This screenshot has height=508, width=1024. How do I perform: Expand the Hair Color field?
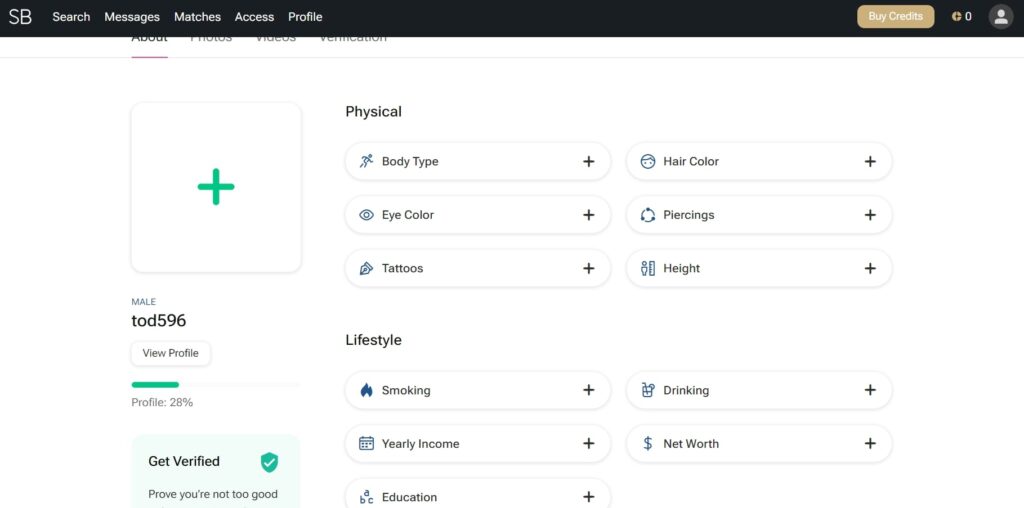tap(869, 161)
